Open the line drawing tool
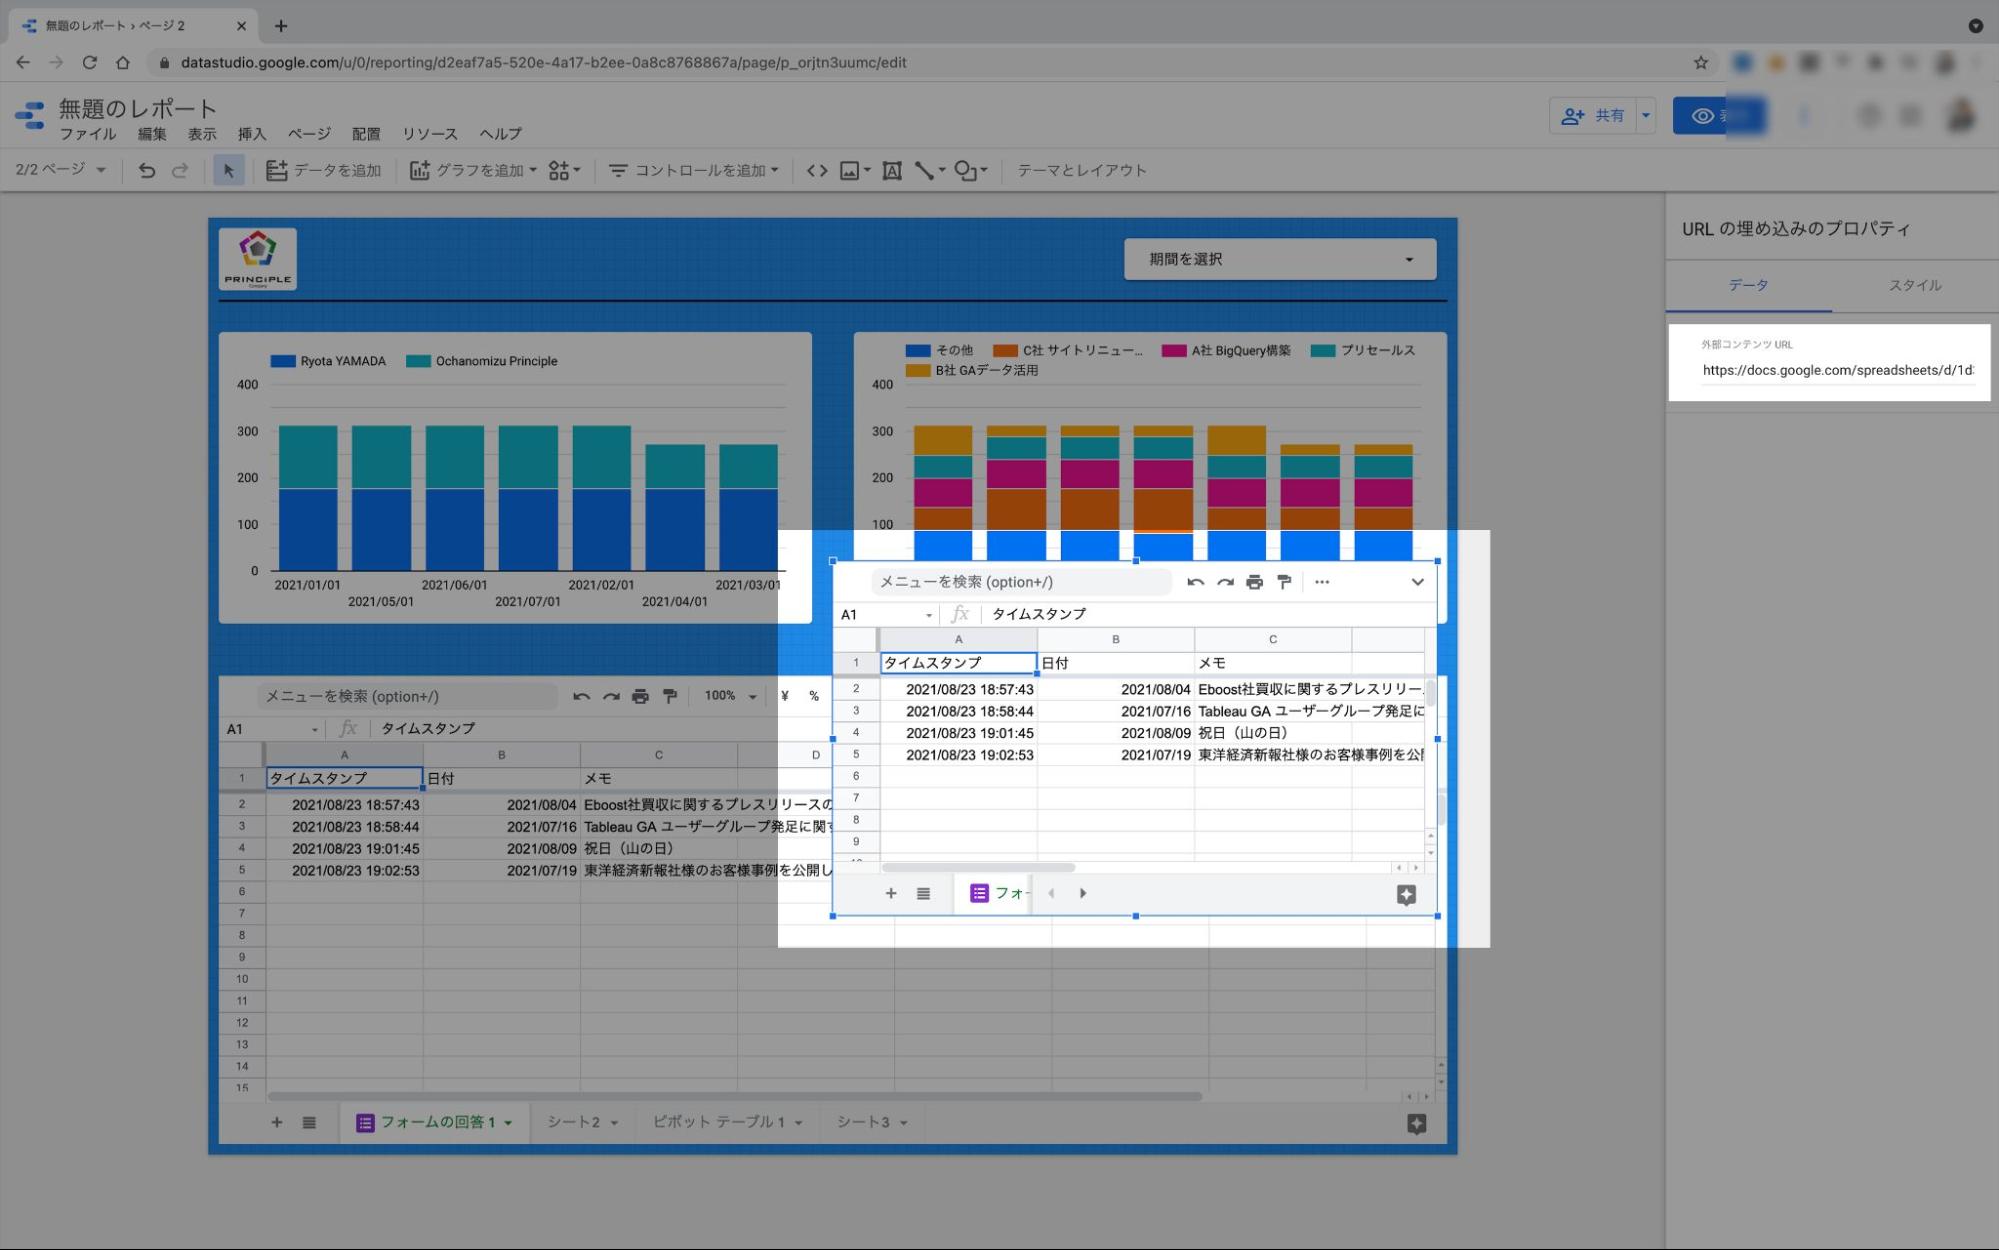 tap(925, 170)
